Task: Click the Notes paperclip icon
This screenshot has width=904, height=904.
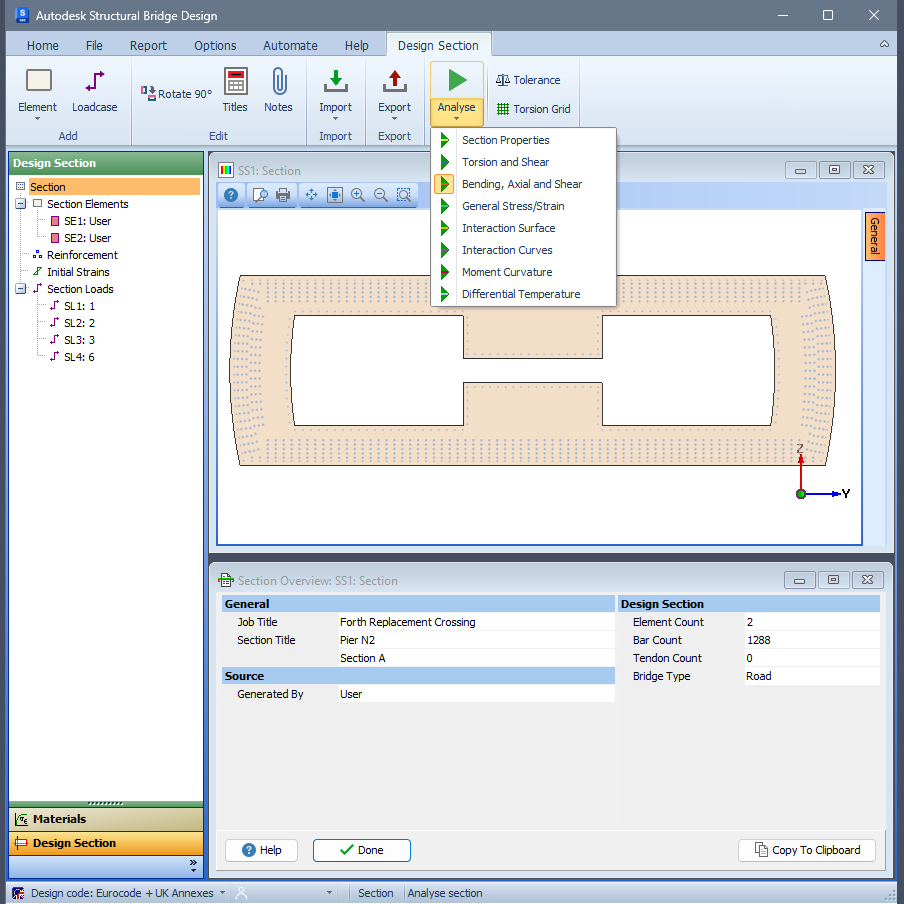Action: pyautogui.click(x=279, y=81)
